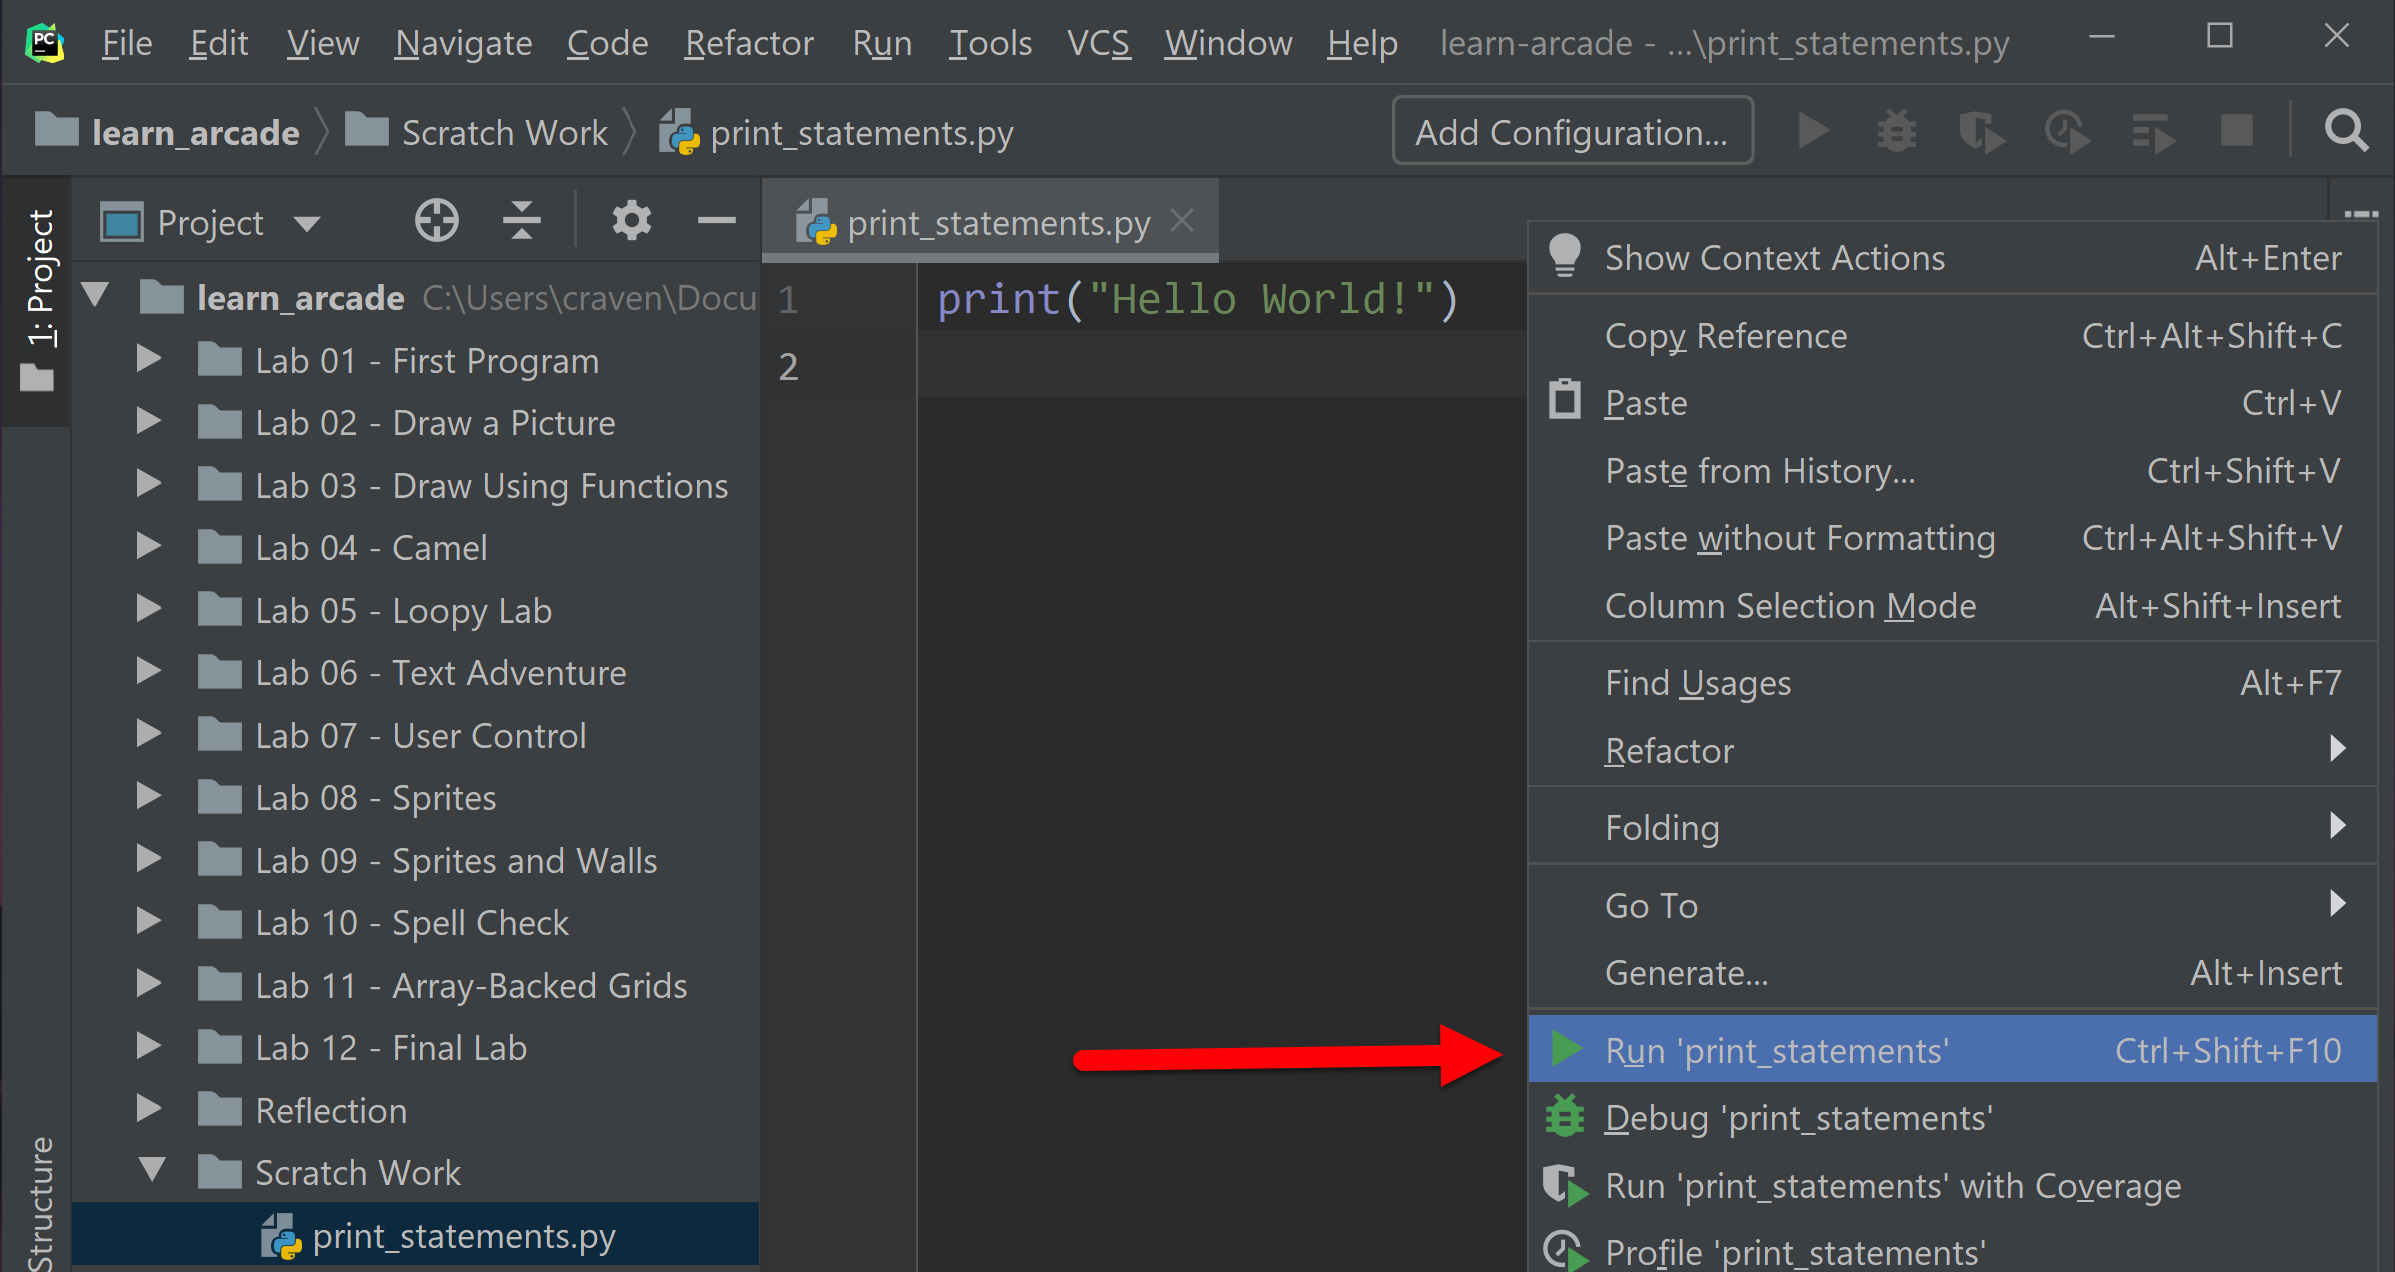Click learn_arcade folder icon in breadcrumb
The height and width of the screenshot is (1272, 2395).
[x=56, y=130]
